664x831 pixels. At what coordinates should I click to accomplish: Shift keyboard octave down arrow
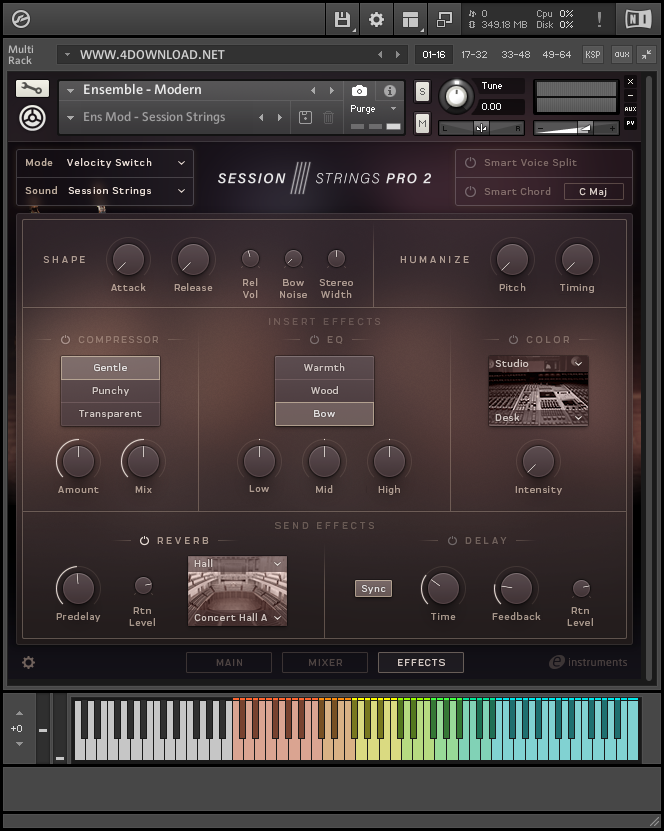click(x=19, y=744)
